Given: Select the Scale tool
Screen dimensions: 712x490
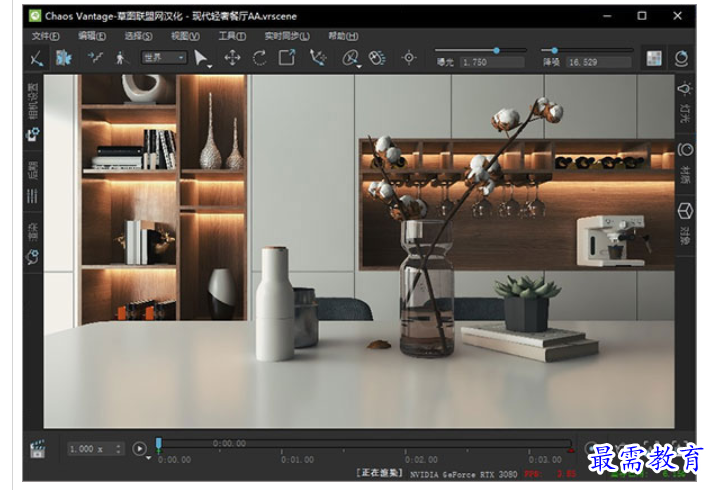Looking at the screenshot, I should point(287,58).
